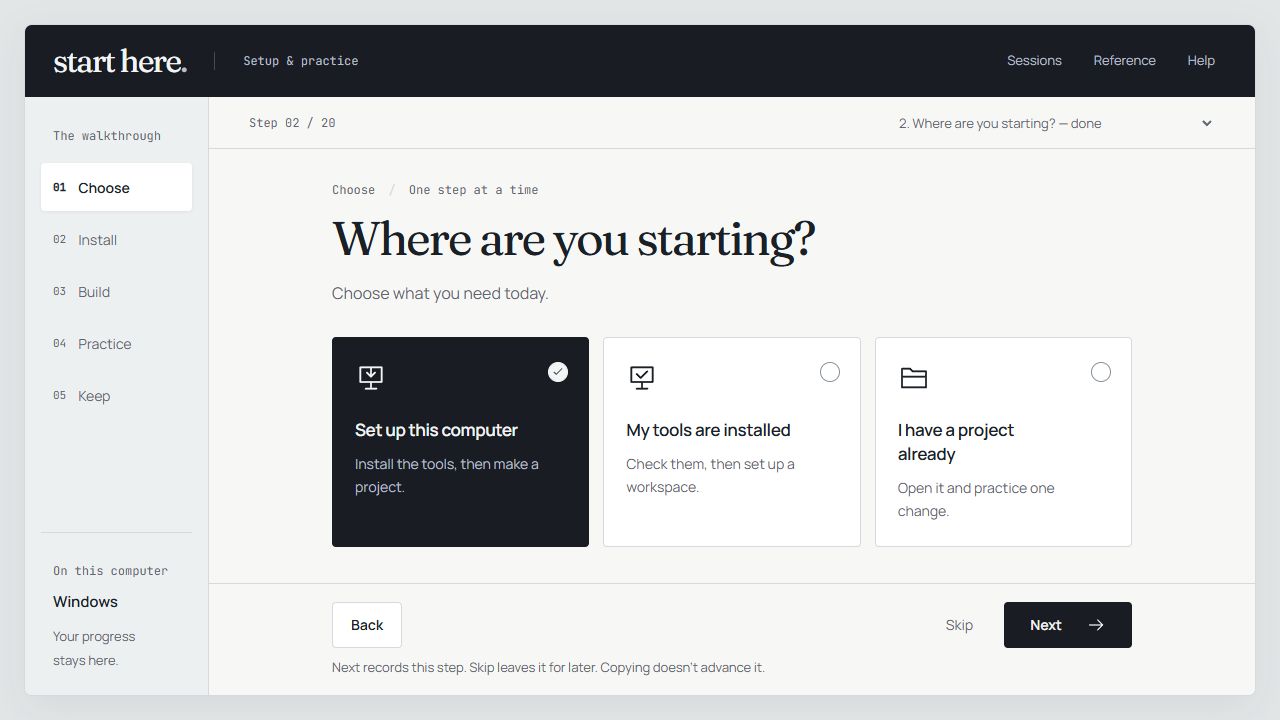Screen dimensions: 1280x720
Task: Click the "I have a project already" title
Action: (x=956, y=442)
